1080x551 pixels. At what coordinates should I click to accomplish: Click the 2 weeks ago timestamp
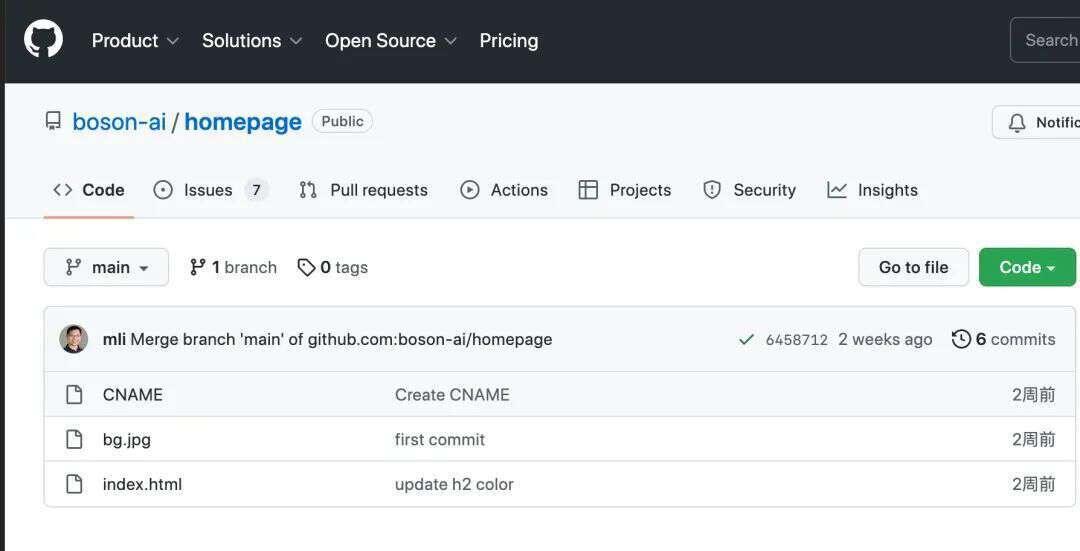coord(885,340)
